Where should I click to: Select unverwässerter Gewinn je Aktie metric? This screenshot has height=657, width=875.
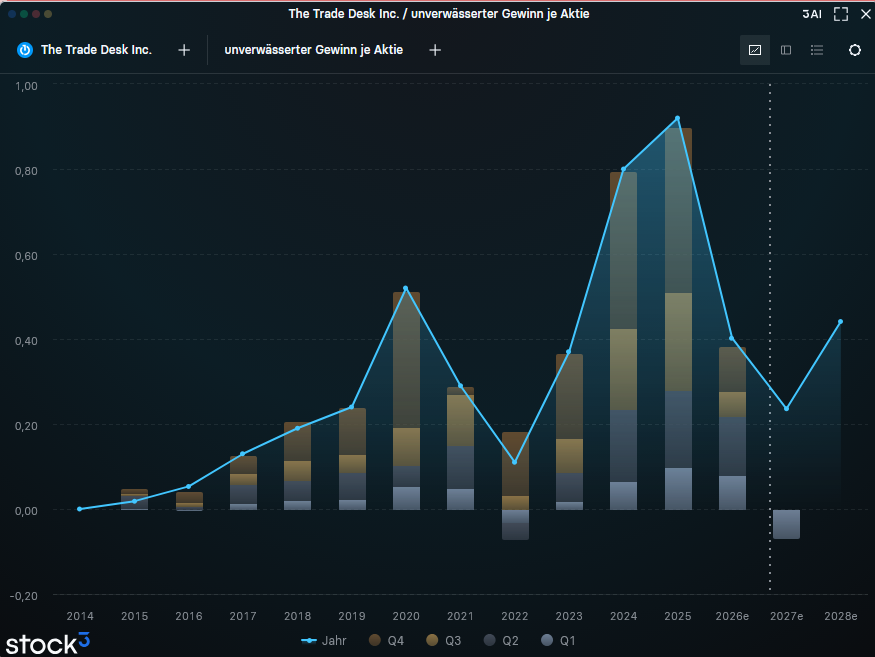[x=314, y=50]
